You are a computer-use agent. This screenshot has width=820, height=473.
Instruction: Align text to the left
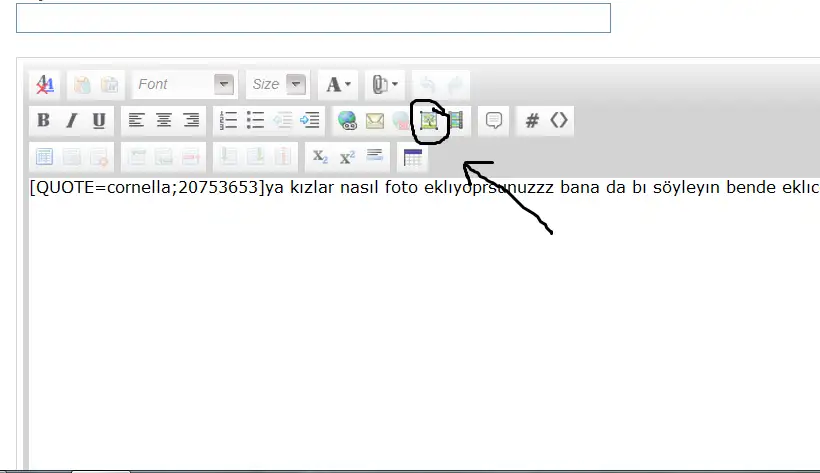(x=136, y=121)
